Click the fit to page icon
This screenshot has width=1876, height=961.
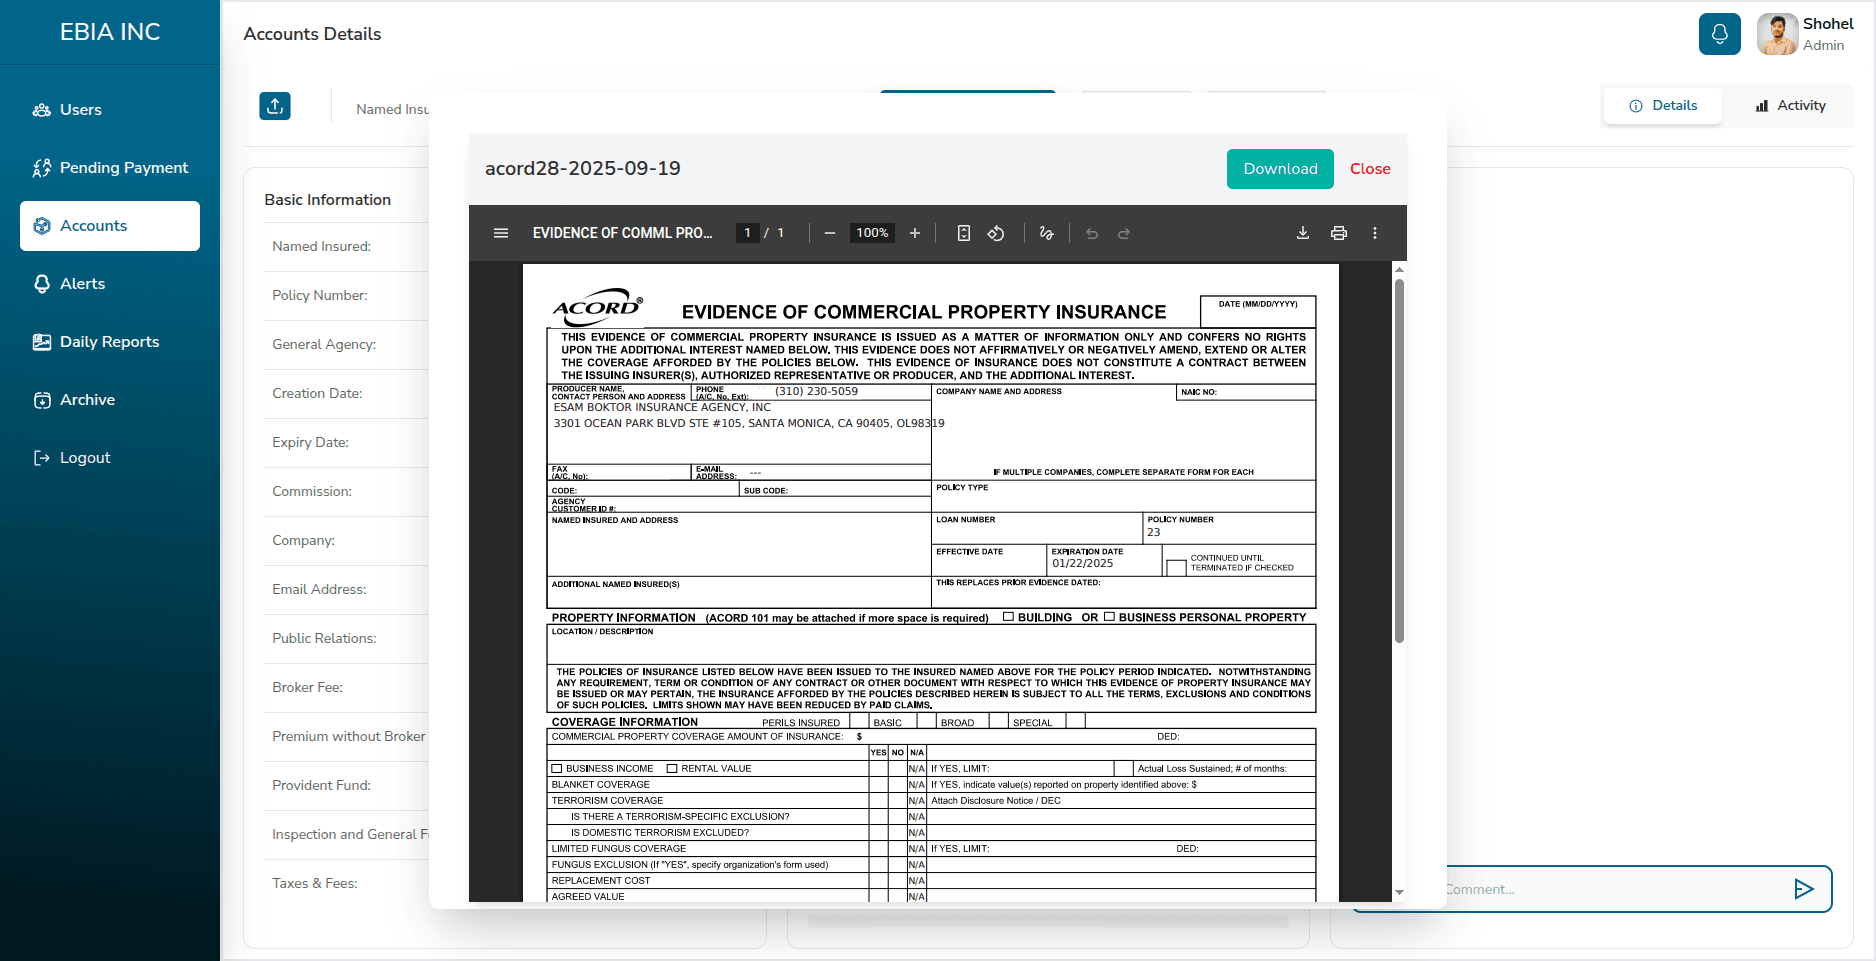[963, 233]
